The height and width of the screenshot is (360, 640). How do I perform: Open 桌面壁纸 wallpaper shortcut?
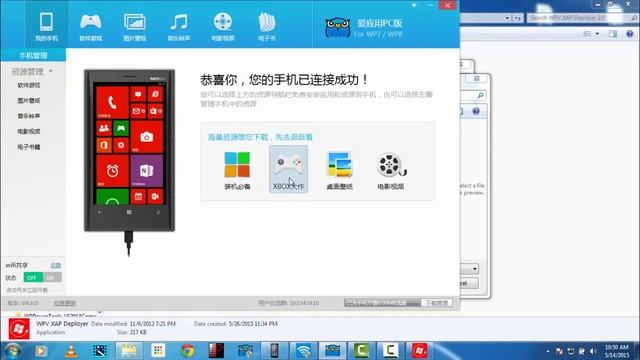pos(339,170)
